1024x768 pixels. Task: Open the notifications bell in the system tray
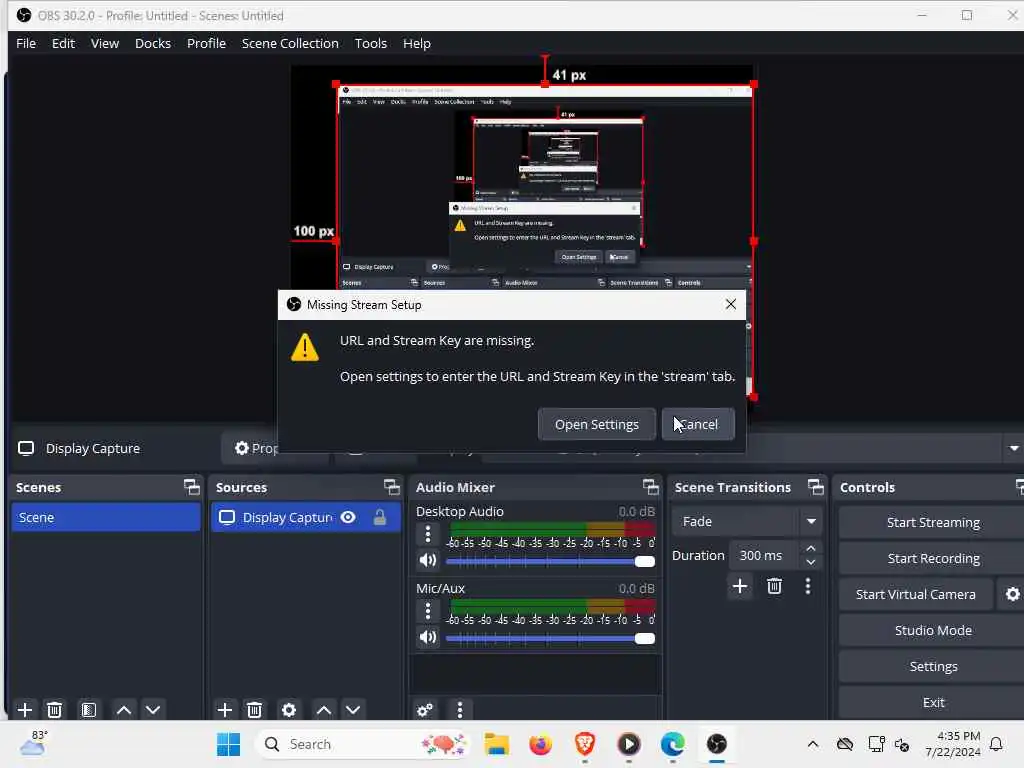997,744
